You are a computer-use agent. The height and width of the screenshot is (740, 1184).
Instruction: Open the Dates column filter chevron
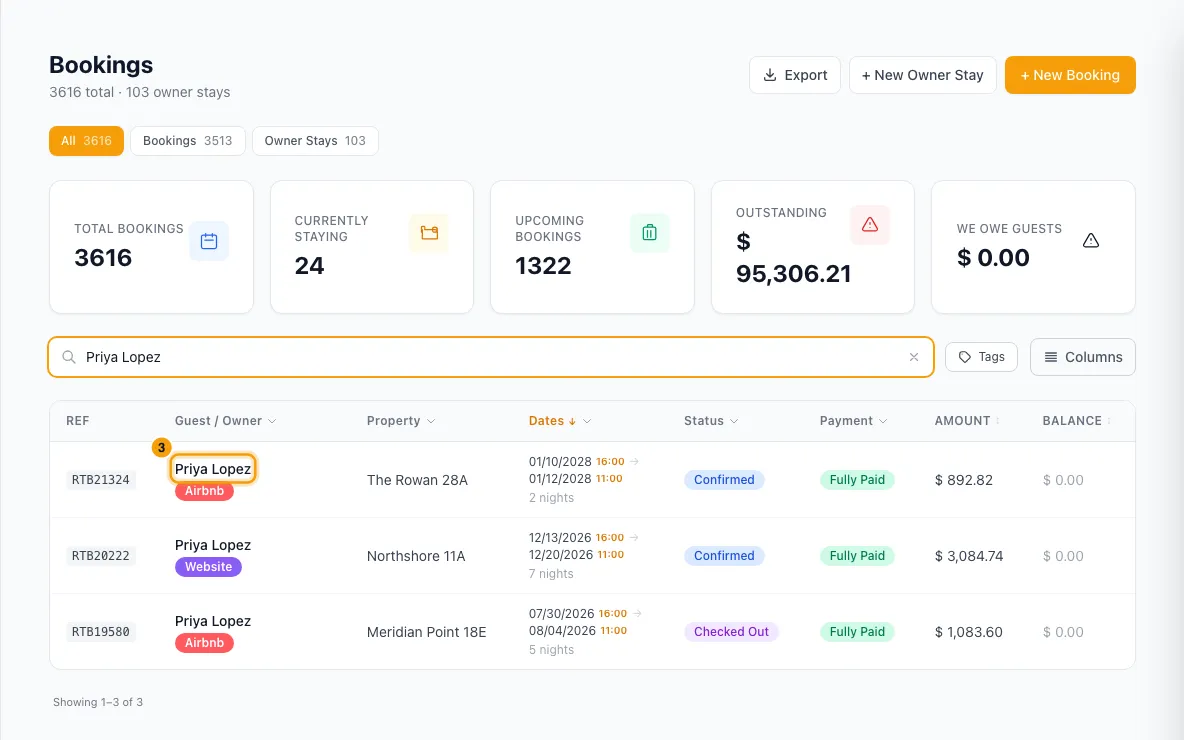click(587, 421)
